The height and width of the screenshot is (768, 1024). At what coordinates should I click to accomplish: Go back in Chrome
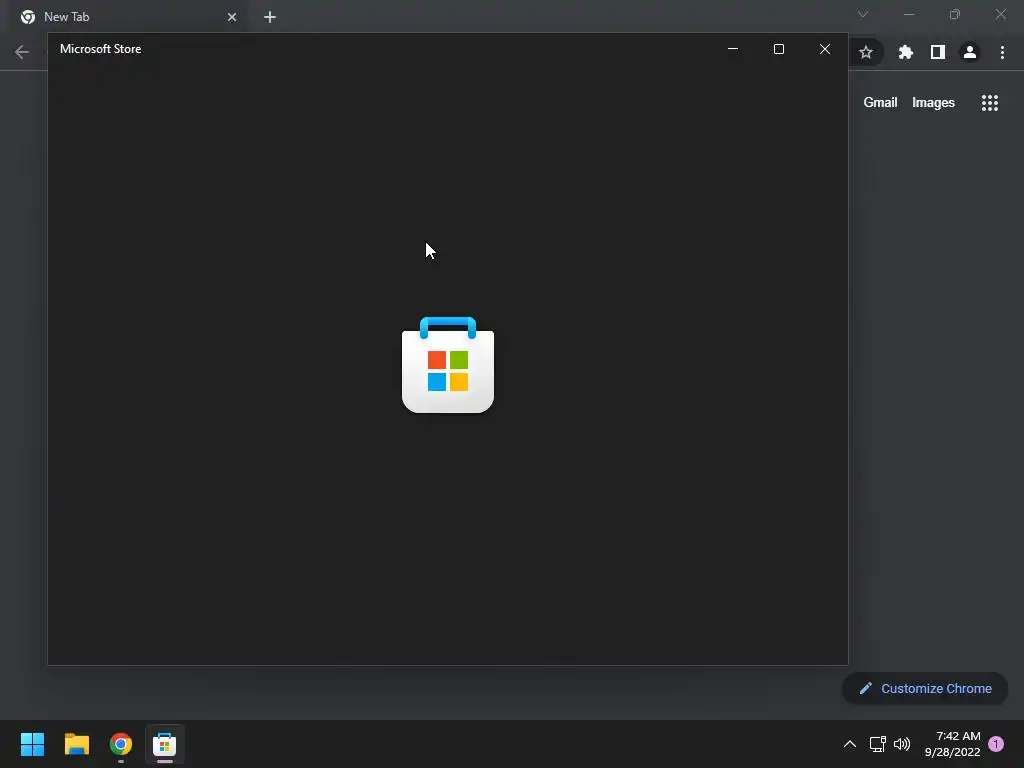click(x=22, y=52)
